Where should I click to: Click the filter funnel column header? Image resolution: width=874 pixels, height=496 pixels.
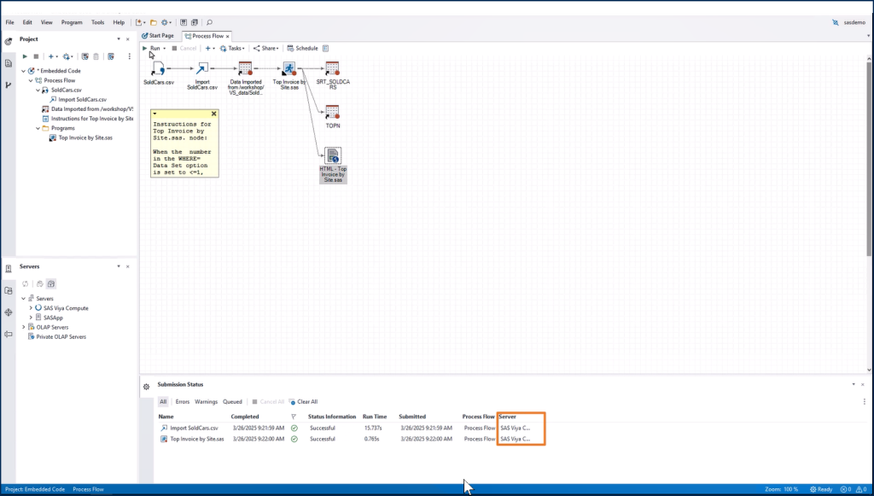294,417
